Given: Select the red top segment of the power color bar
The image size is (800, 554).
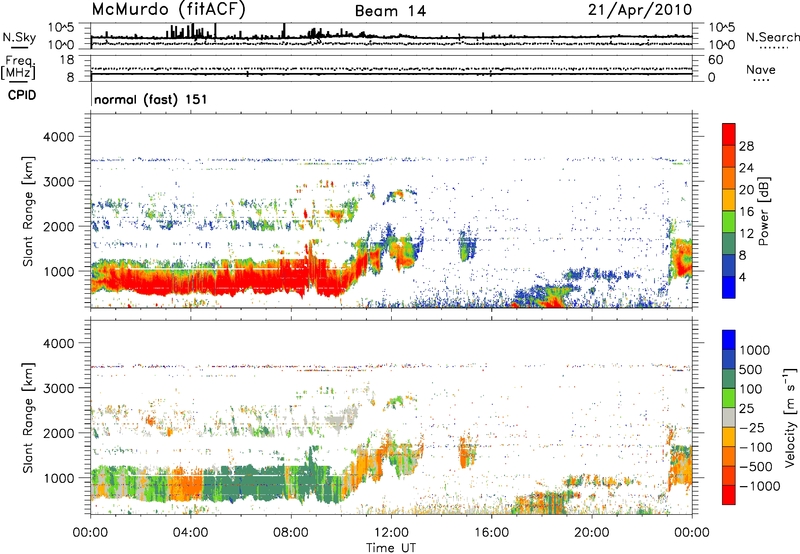Looking at the screenshot, I should tap(729, 134).
